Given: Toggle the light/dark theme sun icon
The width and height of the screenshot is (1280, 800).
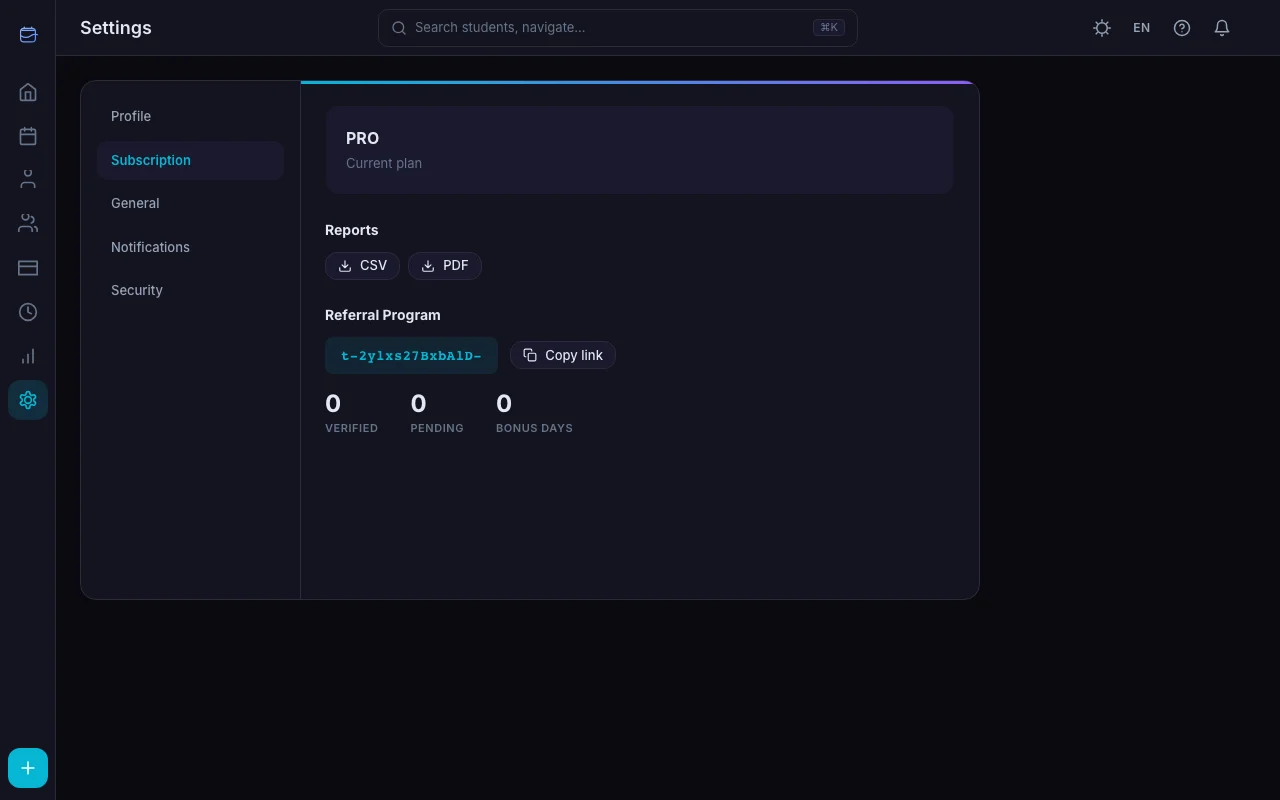Looking at the screenshot, I should pyautogui.click(x=1102, y=28).
